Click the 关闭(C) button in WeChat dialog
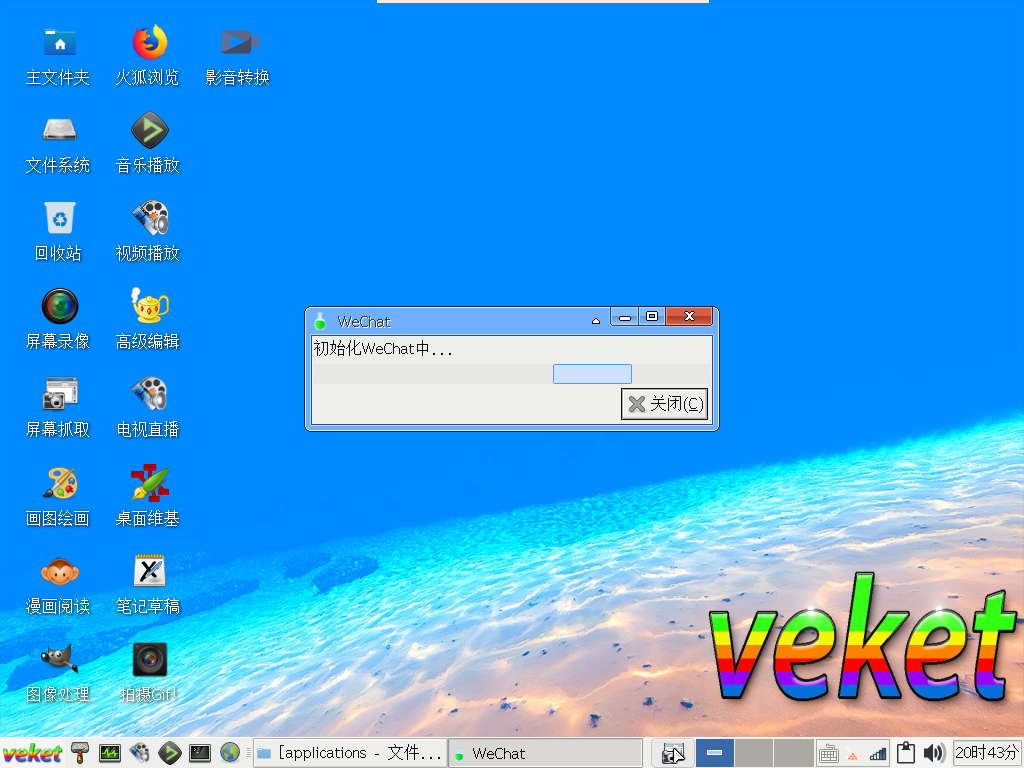The width and height of the screenshot is (1024, 768). pos(664,404)
